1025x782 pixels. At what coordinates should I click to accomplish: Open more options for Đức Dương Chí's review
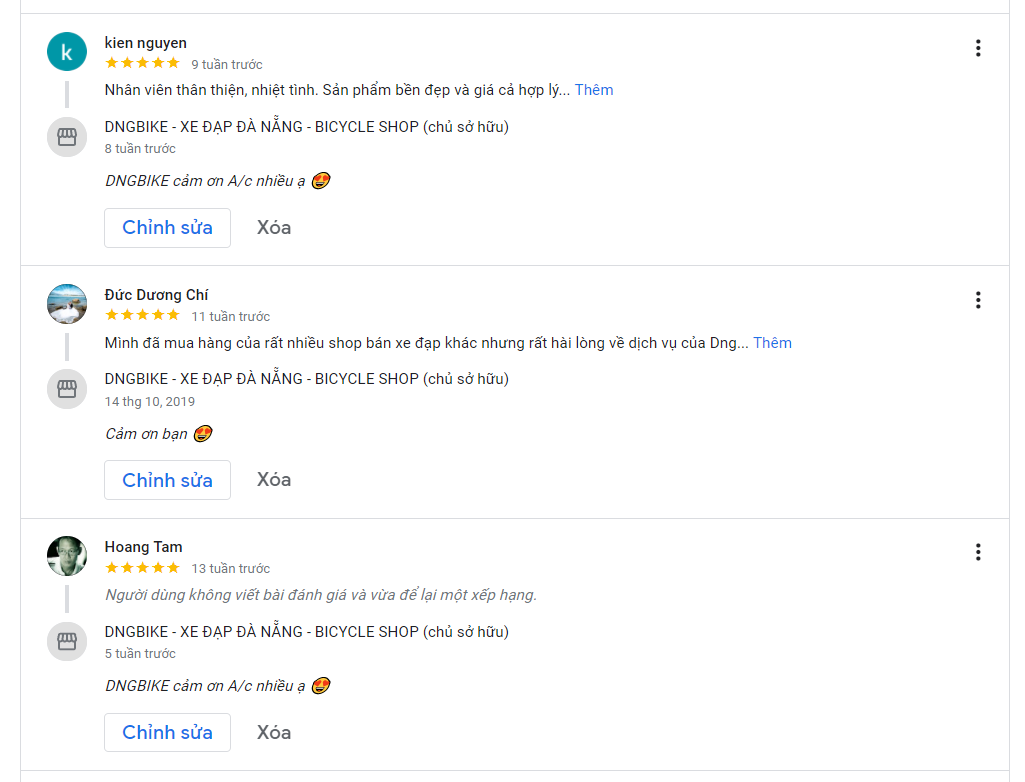tap(978, 300)
